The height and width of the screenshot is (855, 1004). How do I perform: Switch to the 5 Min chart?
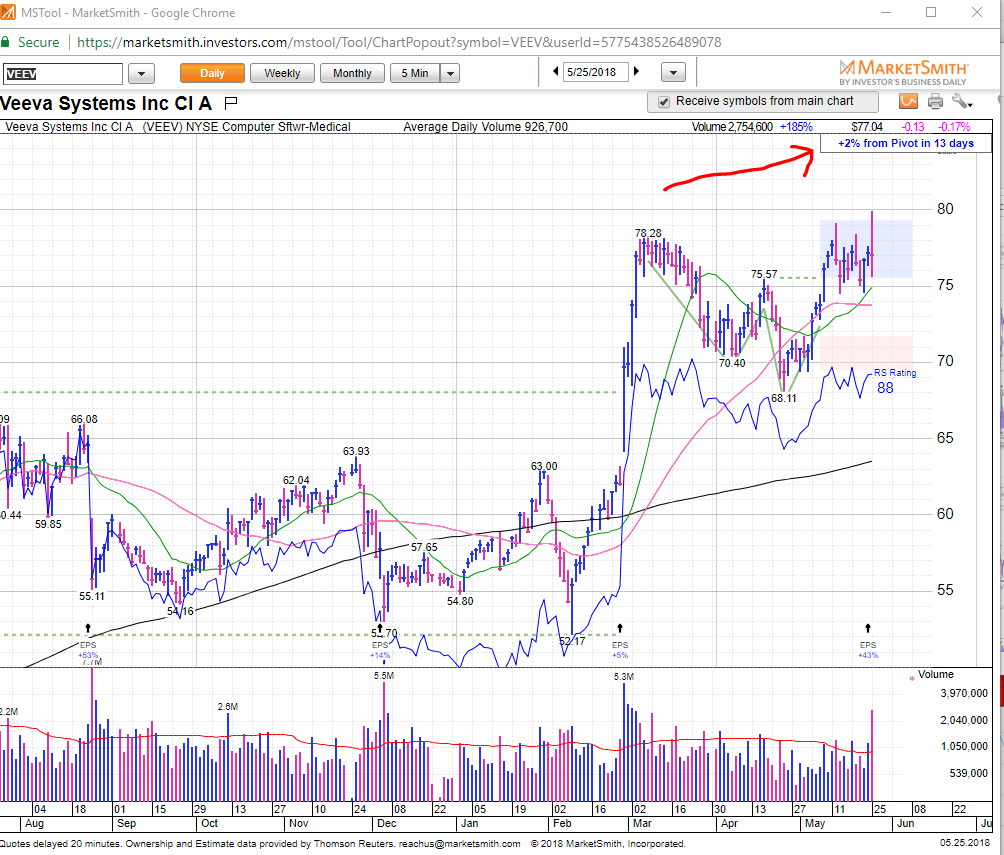(415, 74)
